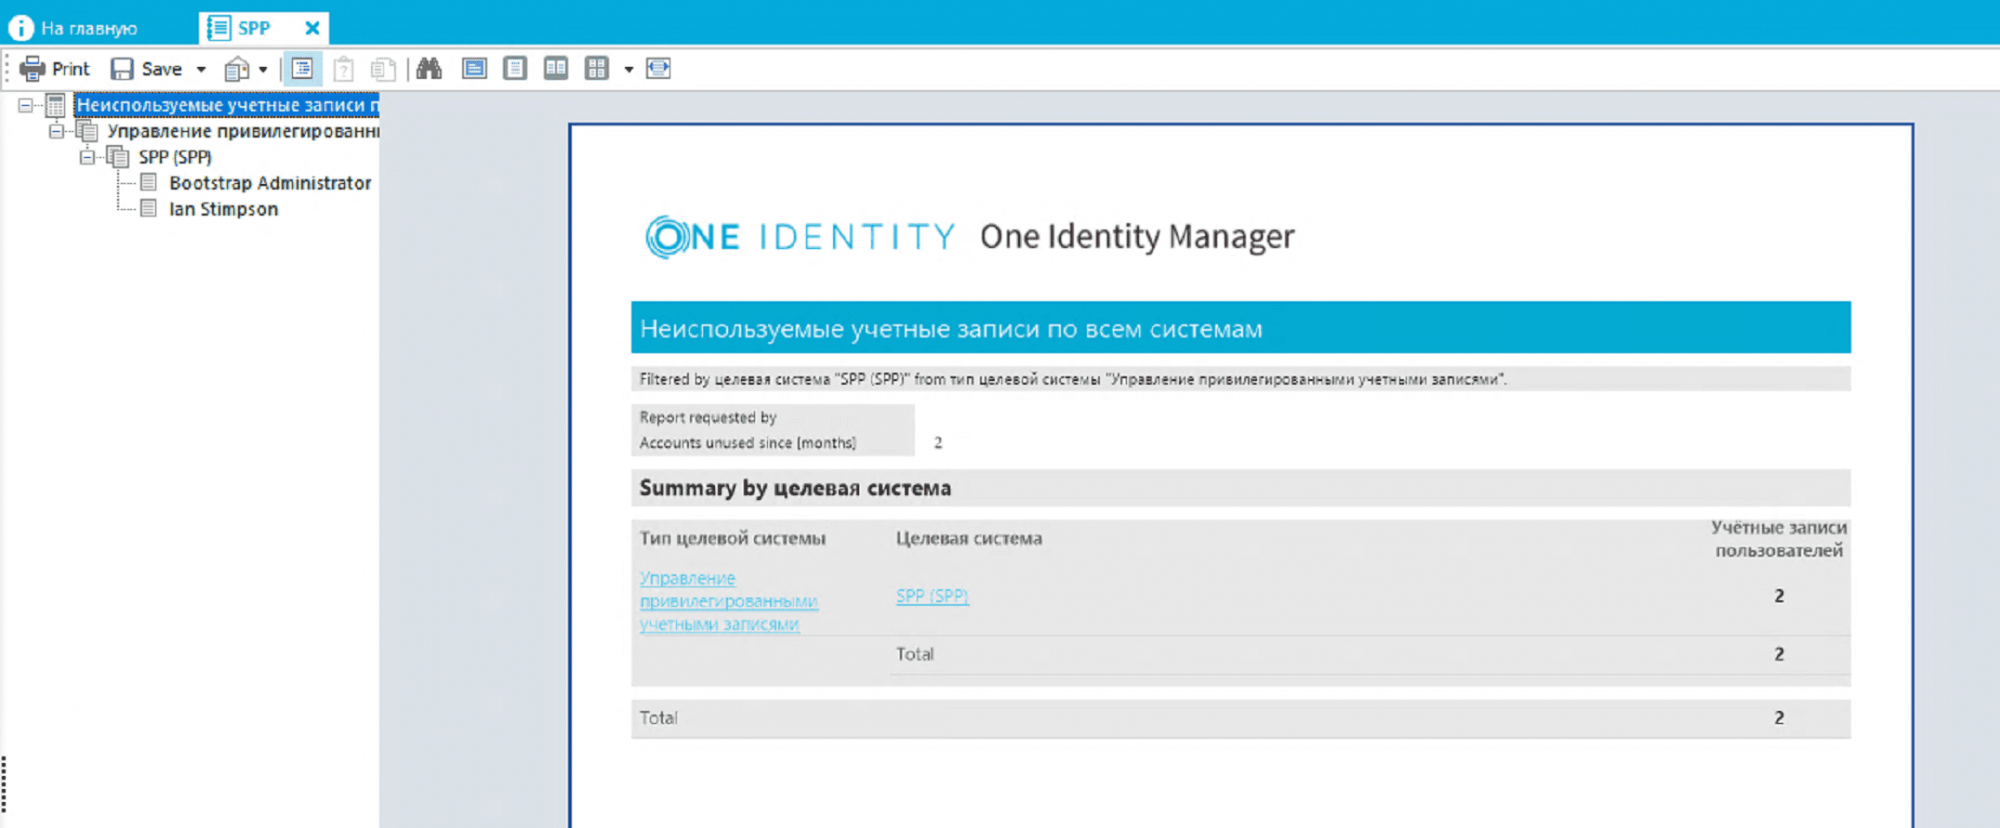
Task: Click the «One Identity Manager» title text
Action: (1137, 237)
